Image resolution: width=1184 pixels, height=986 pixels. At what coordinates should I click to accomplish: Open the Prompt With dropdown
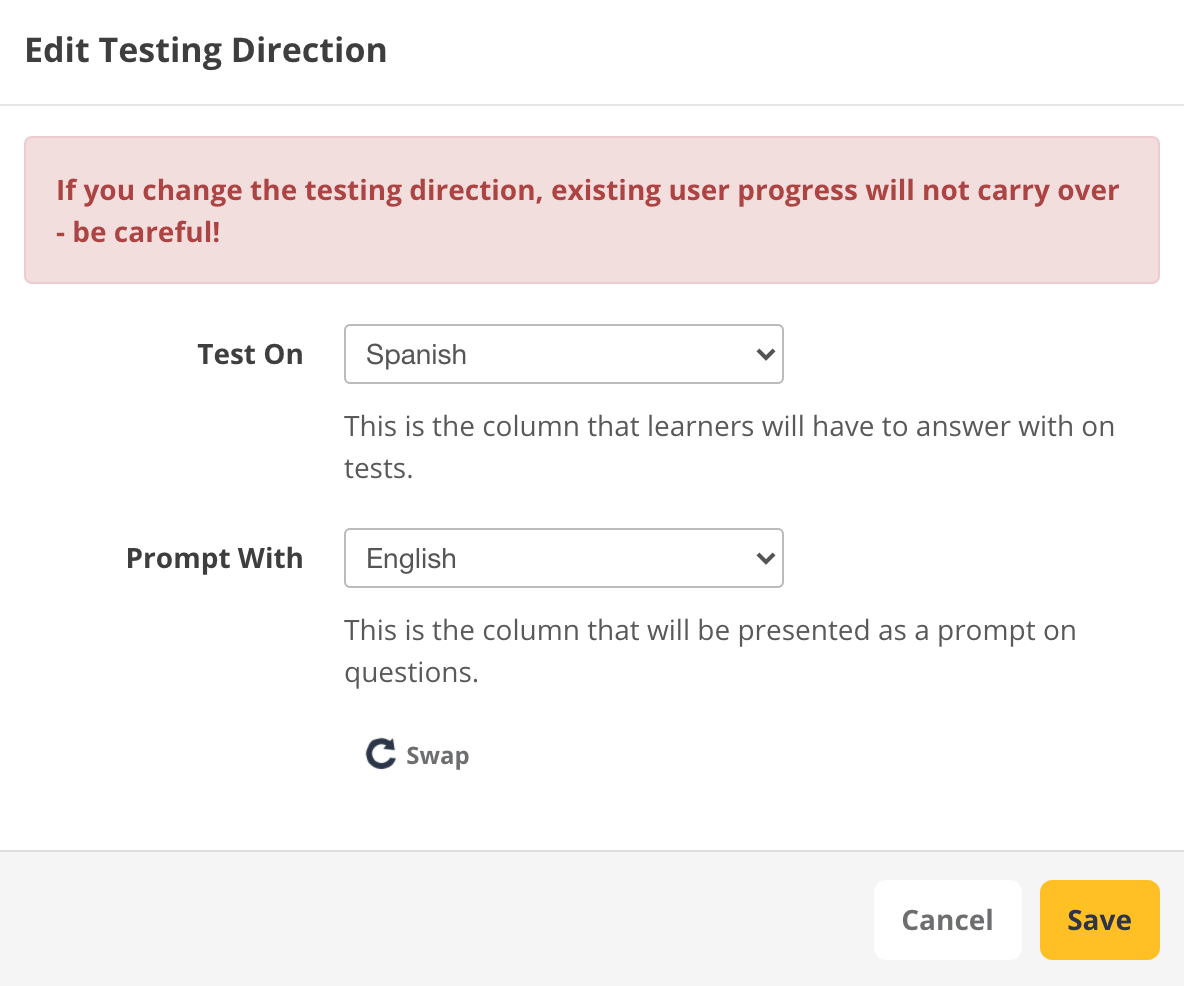click(x=563, y=558)
